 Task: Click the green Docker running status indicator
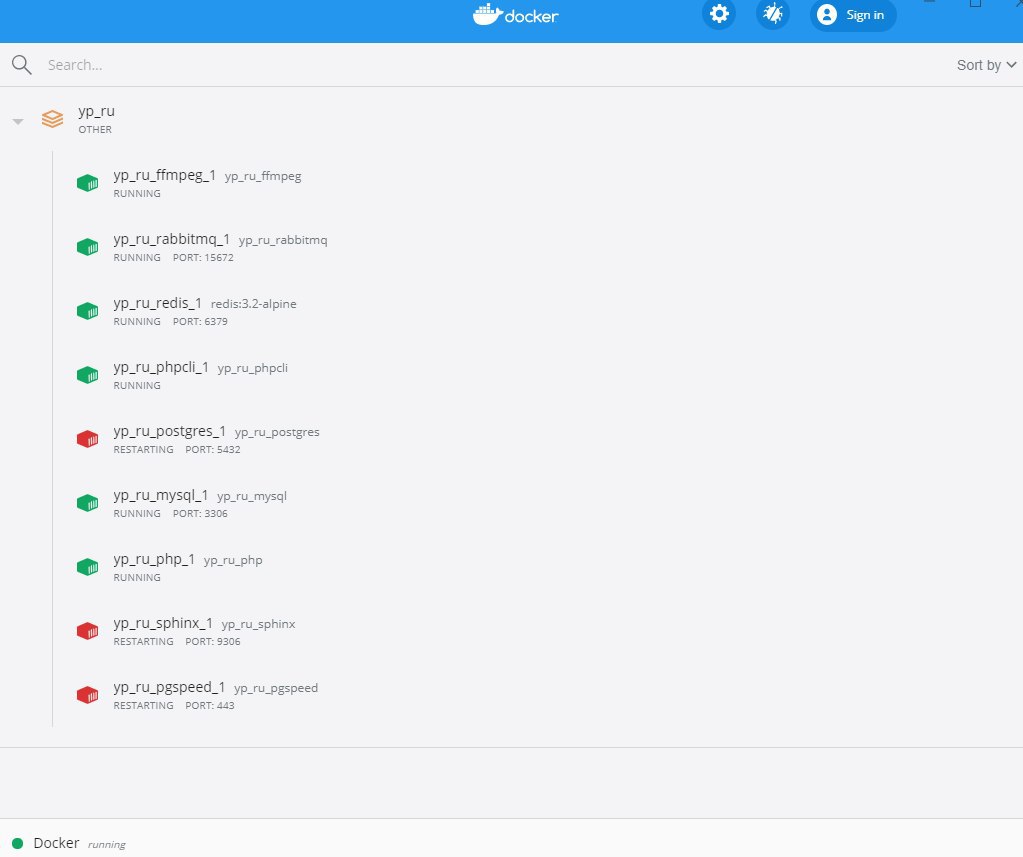(18, 843)
